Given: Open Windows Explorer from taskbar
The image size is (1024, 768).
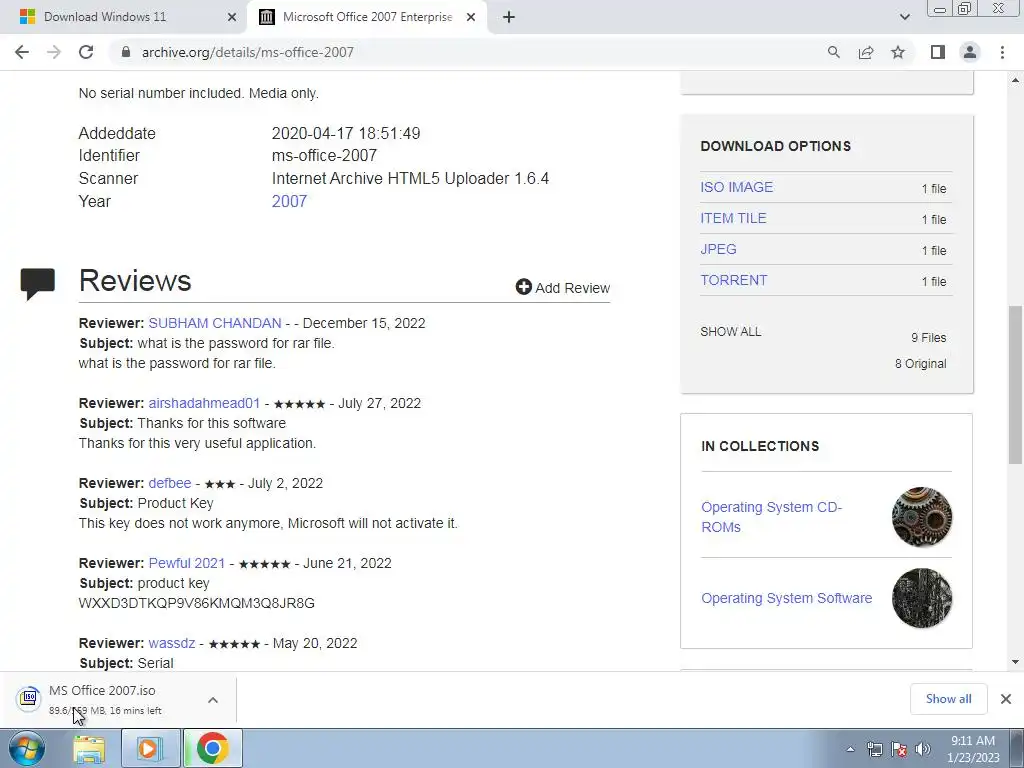Looking at the screenshot, I should click(x=89, y=748).
